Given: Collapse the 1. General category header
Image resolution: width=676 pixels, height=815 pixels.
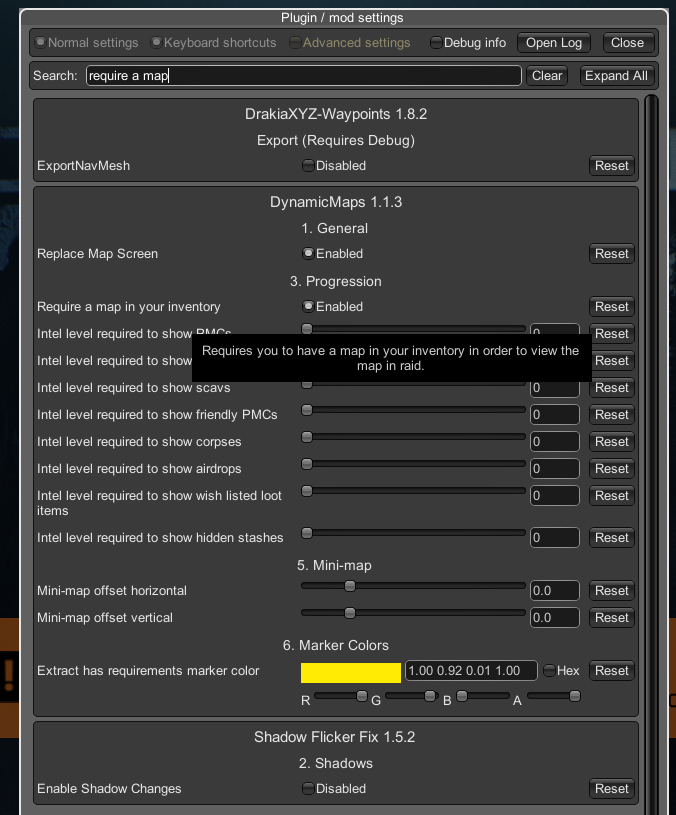Looking at the screenshot, I should point(335,228).
